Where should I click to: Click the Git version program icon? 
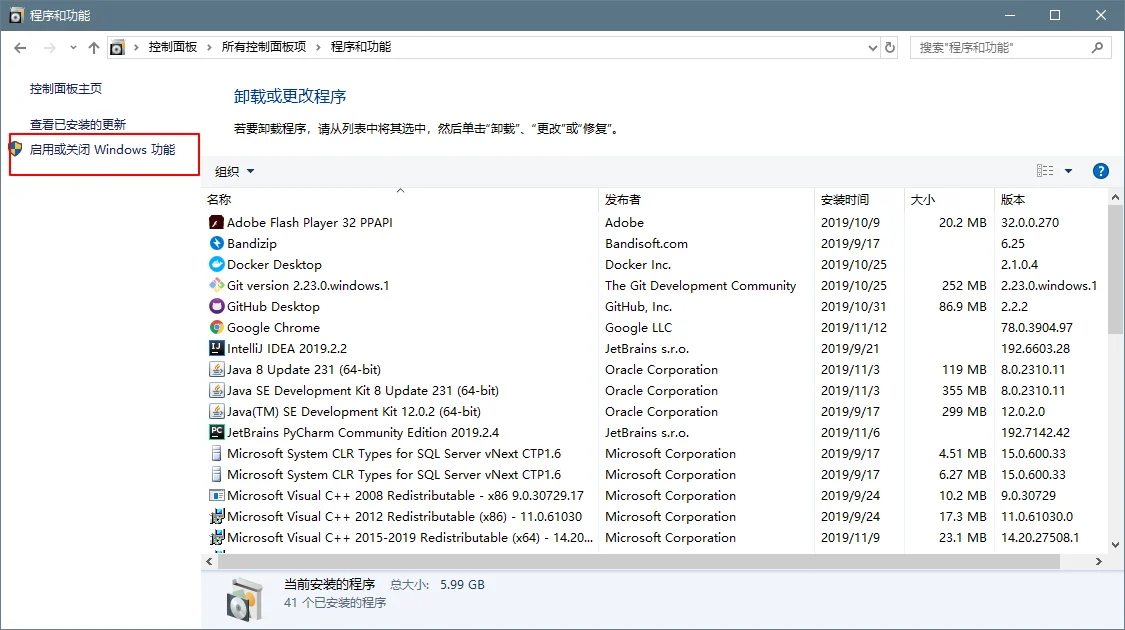pyautogui.click(x=216, y=285)
